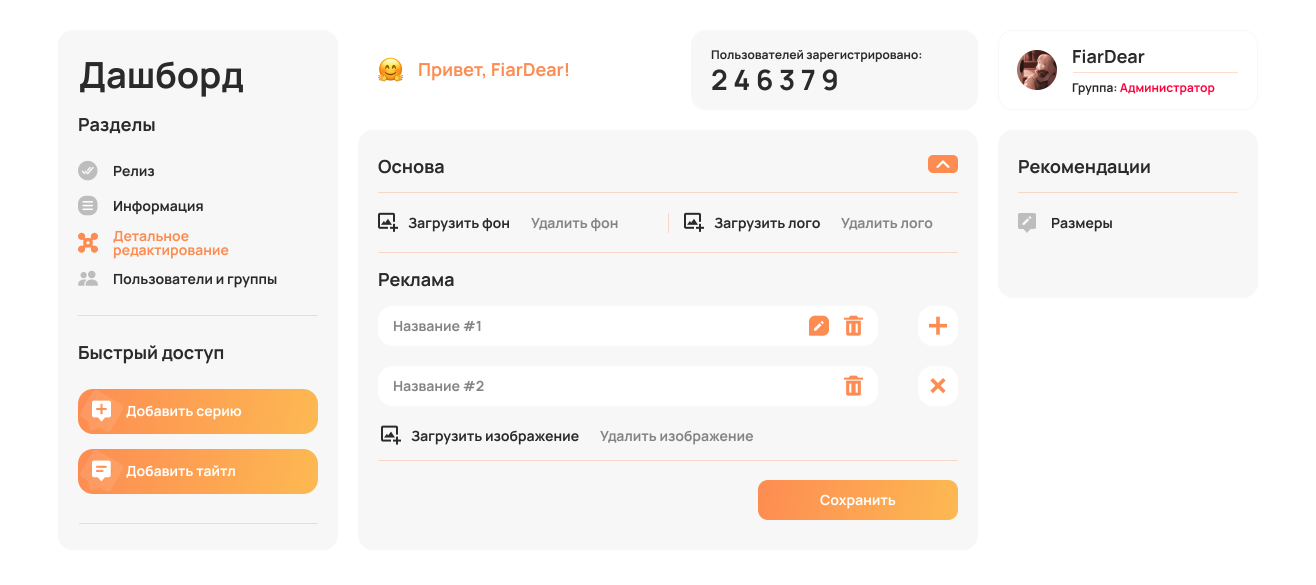
Task: Click the Загрузить лого image icon
Action: point(694,222)
